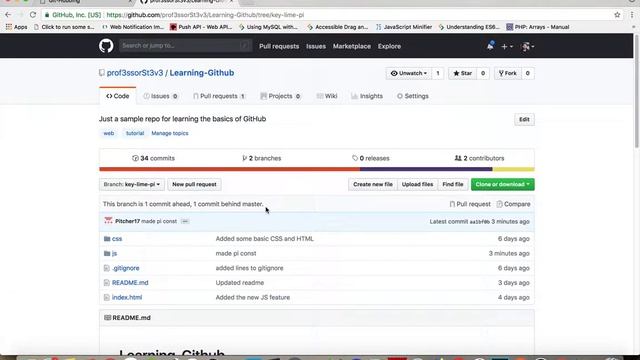Screen dimensions: 640x360
Task: Click Manage topics link
Action: pos(170,133)
